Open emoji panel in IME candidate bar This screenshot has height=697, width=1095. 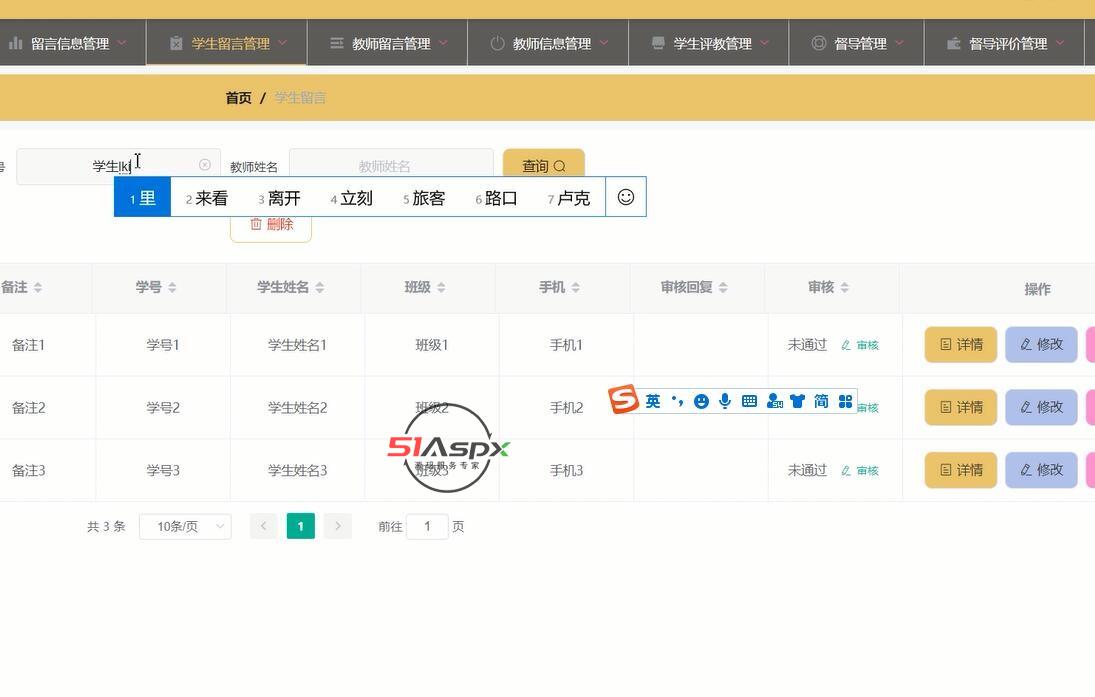626,197
